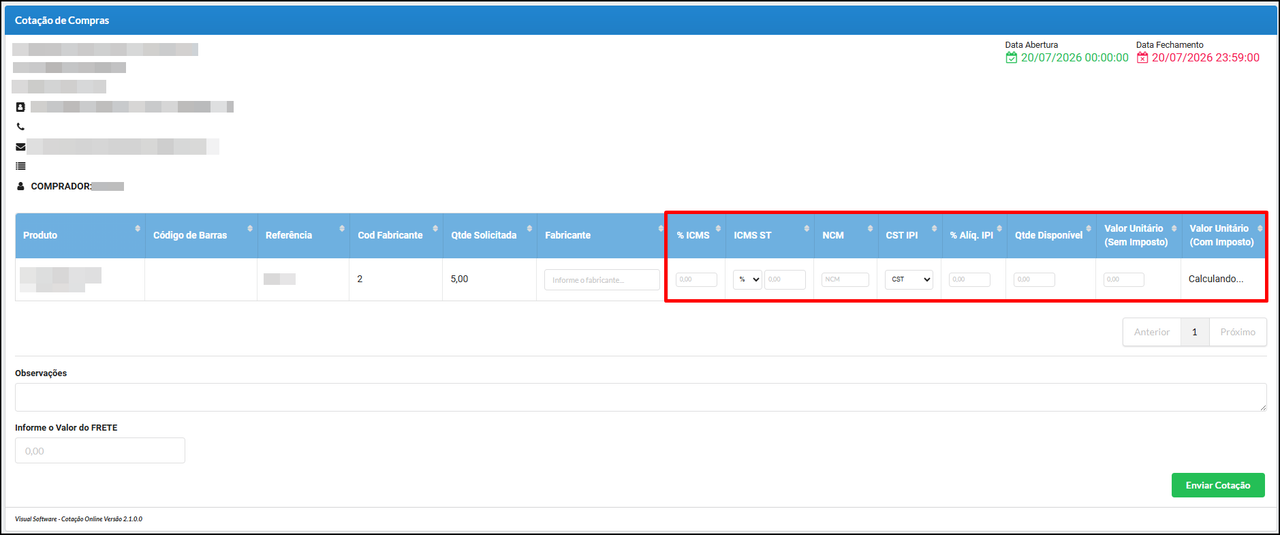This screenshot has width=1280, height=535.
Task: Go to Próximo page
Action: tap(1238, 332)
